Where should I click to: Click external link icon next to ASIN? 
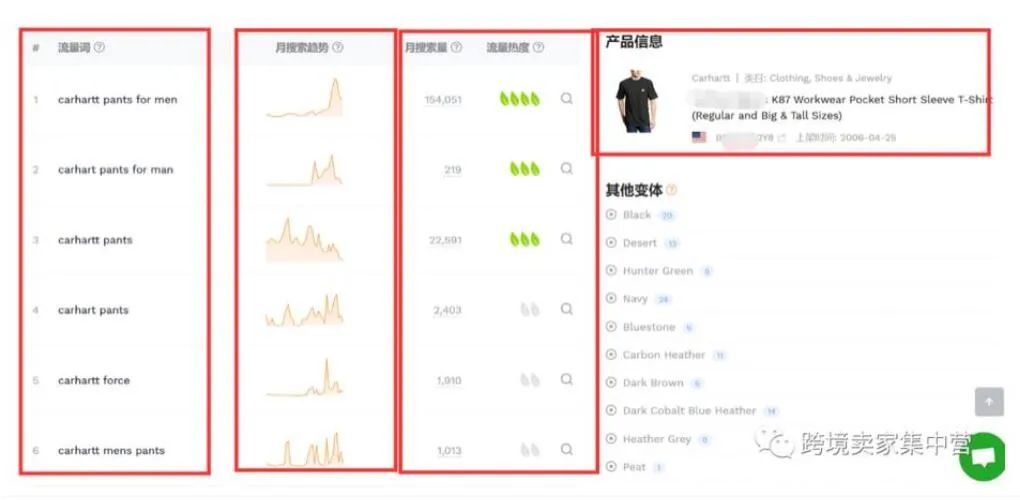click(x=782, y=138)
